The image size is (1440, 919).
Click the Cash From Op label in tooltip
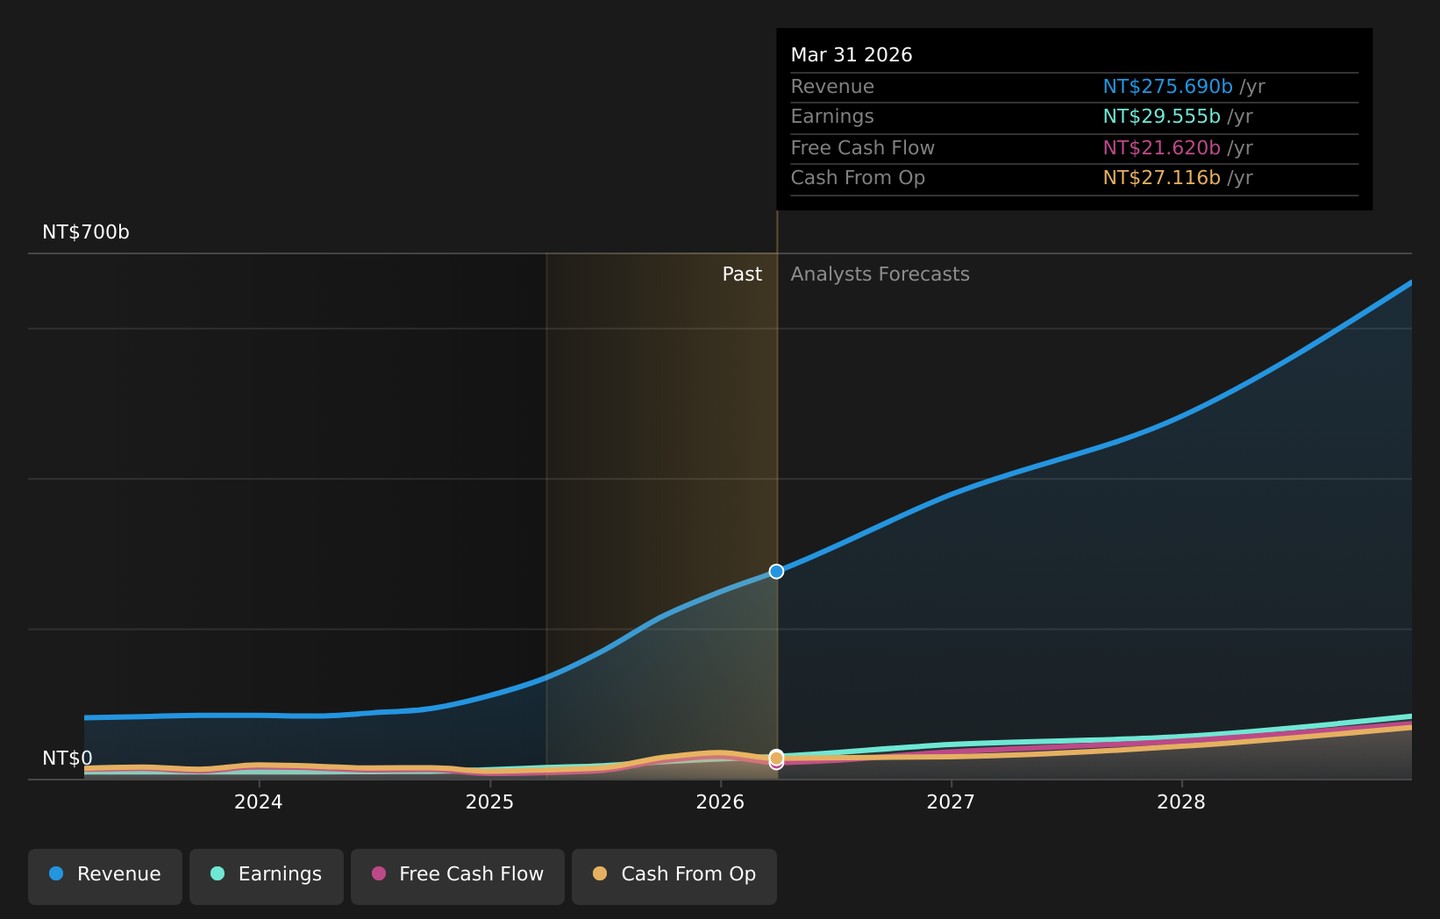(x=858, y=178)
